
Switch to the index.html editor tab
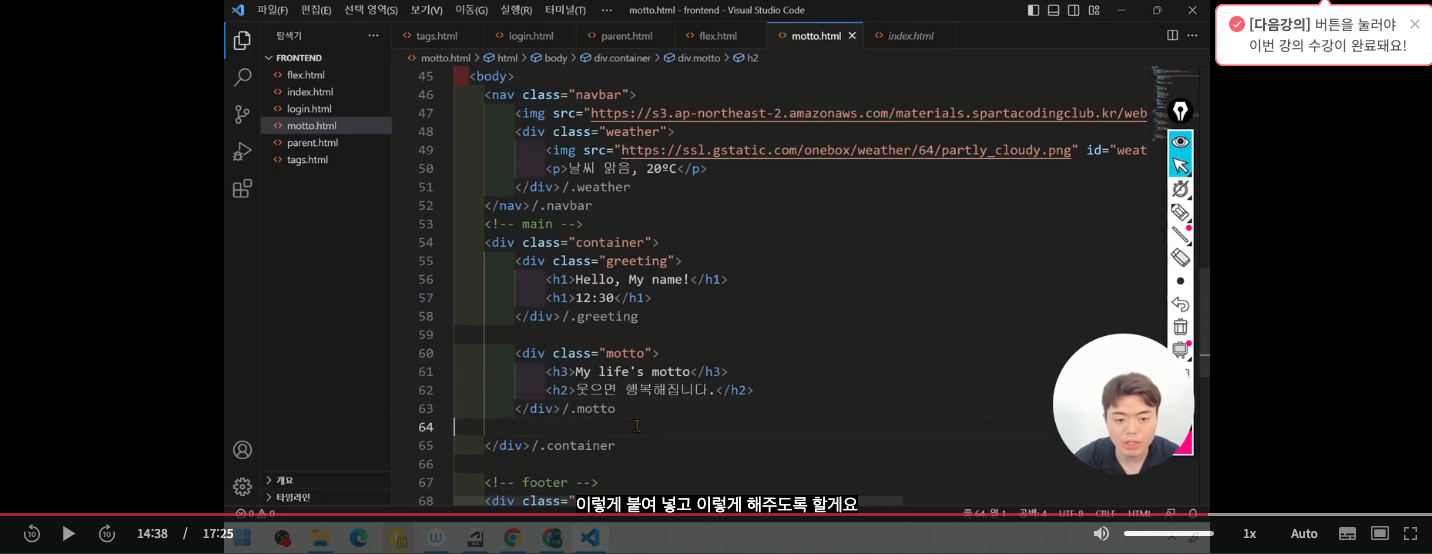910,35
